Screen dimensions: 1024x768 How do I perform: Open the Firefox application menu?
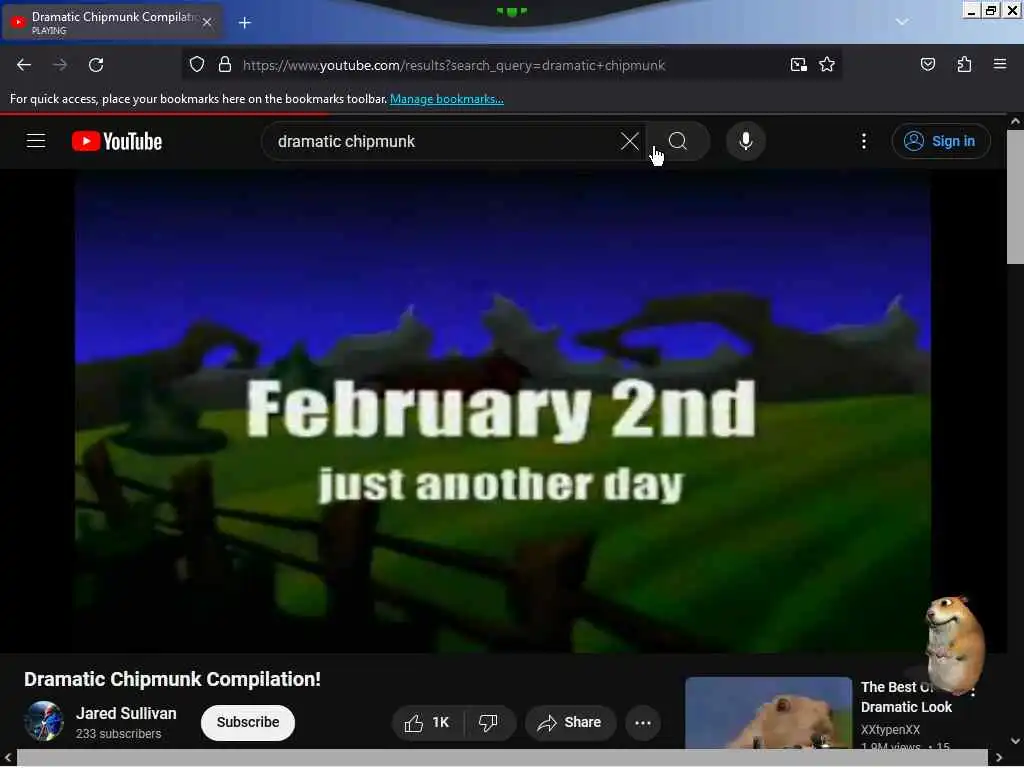1000,64
